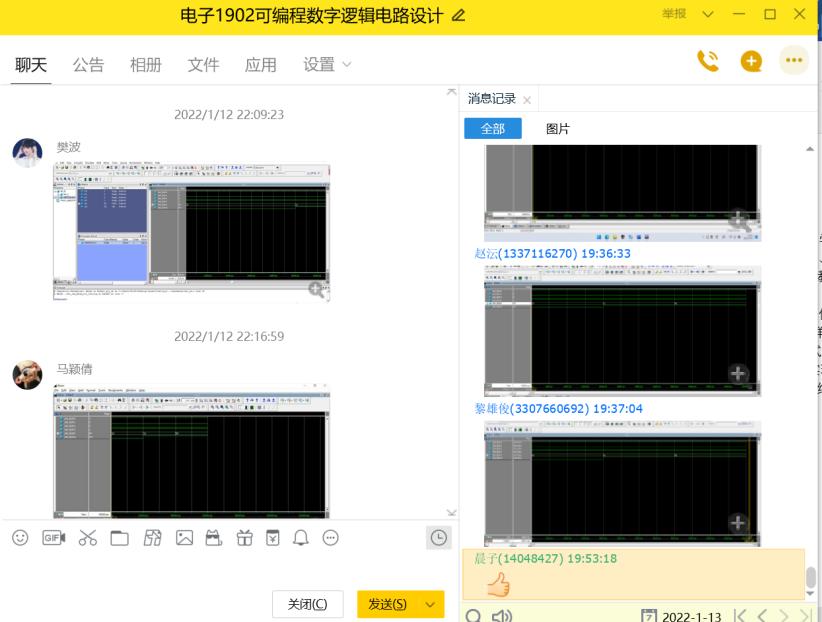Click the 发送(S) button
Viewport: 822px width, 622px height.
tap(388, 604)
